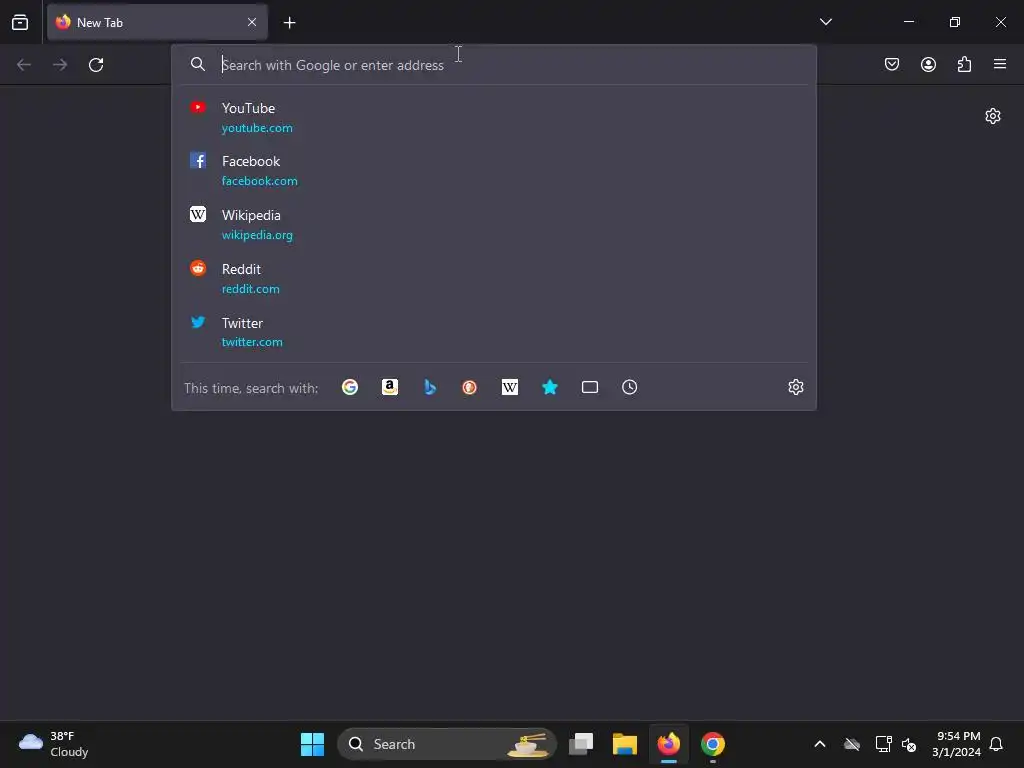The width and height of the screenshot is (1024, 768).
Task: Open the Extensions puzzle icon
Action: coord(964,64)
